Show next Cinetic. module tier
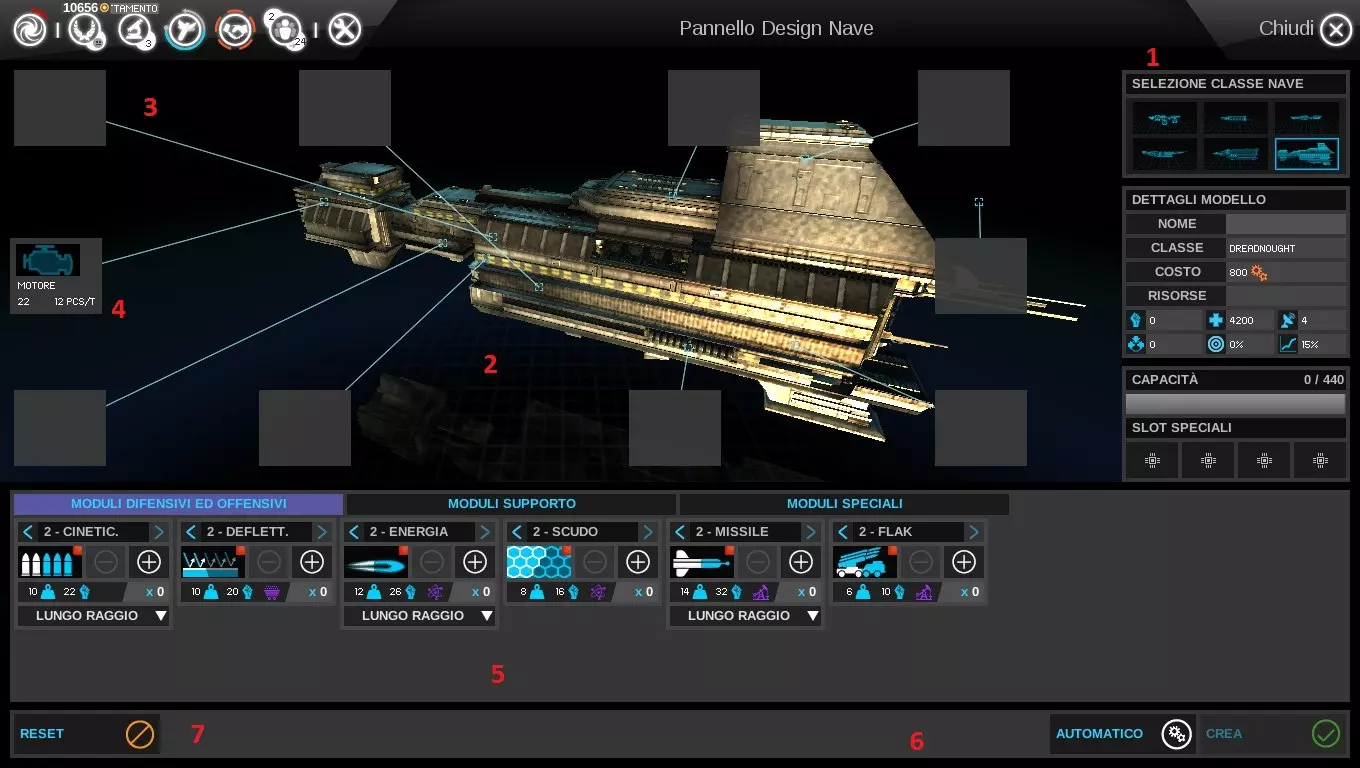The image size is (1360, 768). pyautogui.click(x=158, y=532)
